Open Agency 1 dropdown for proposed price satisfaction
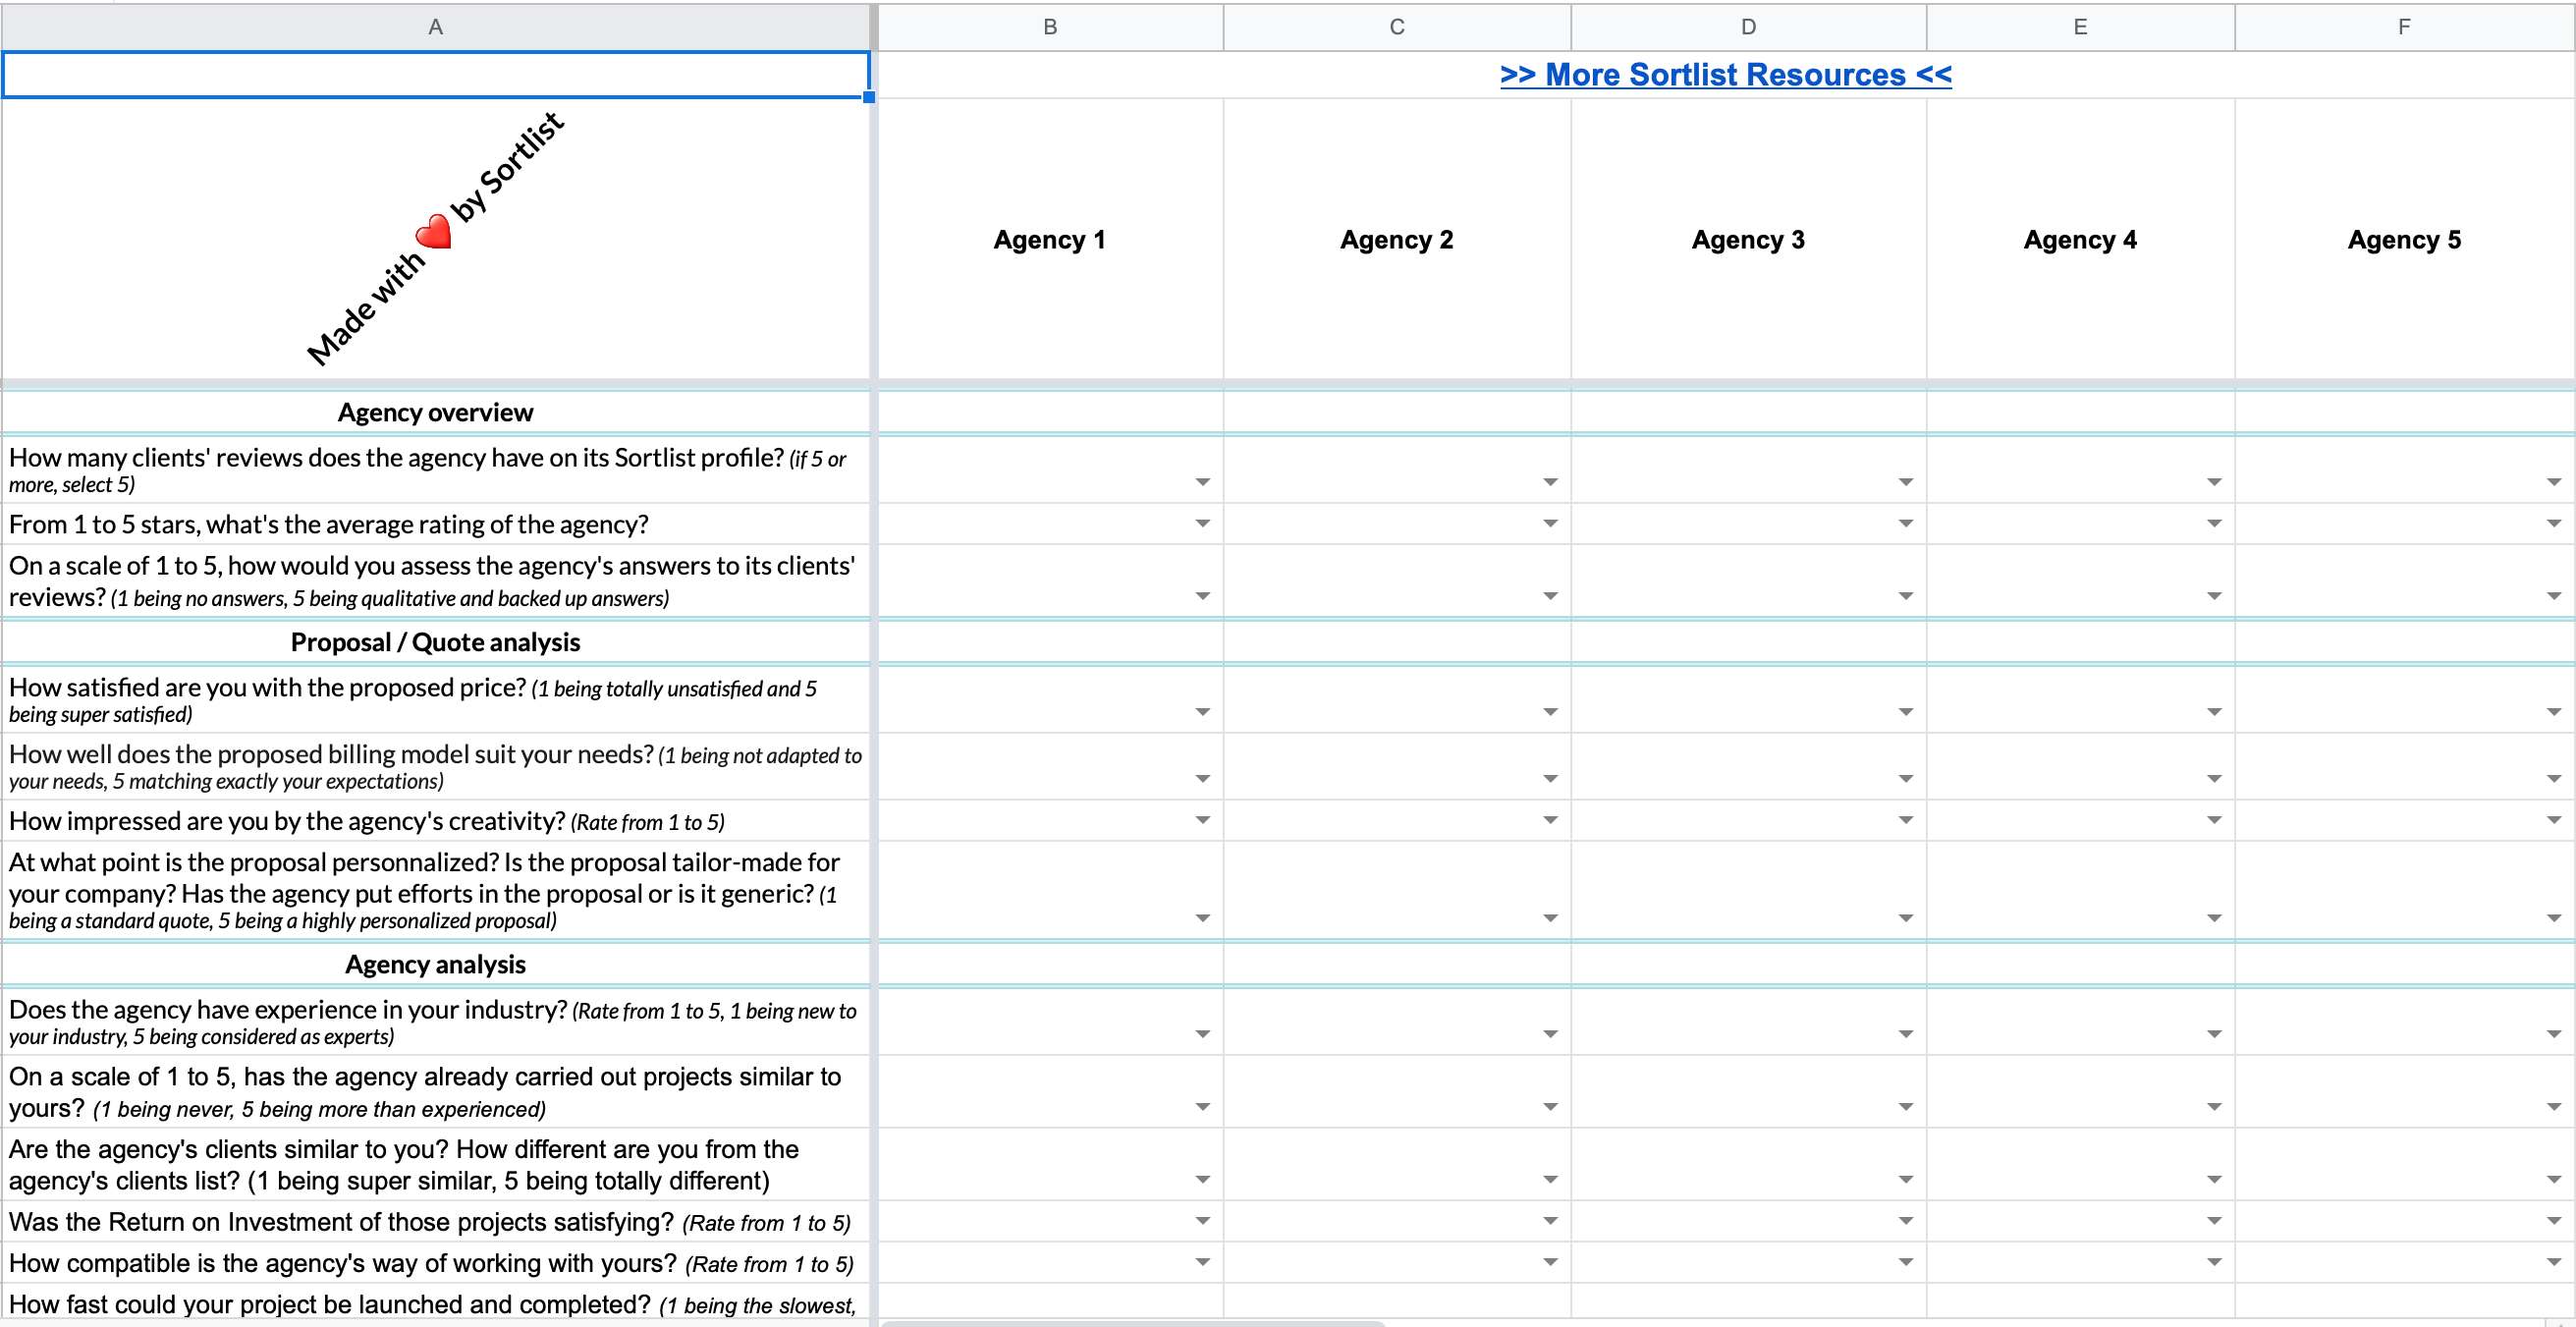This screenshot has height=1327, width=2576. (1203, 712)
